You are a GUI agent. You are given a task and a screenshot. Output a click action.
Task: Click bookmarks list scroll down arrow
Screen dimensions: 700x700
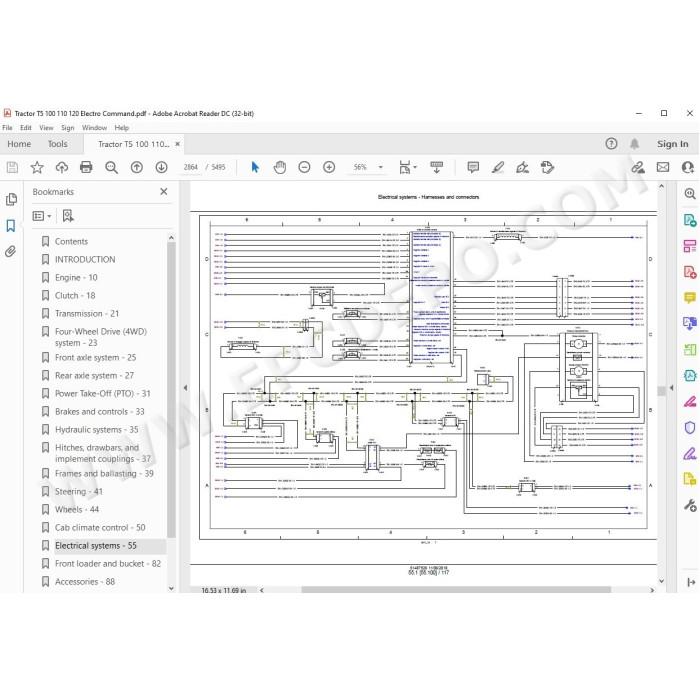(171, 588)
